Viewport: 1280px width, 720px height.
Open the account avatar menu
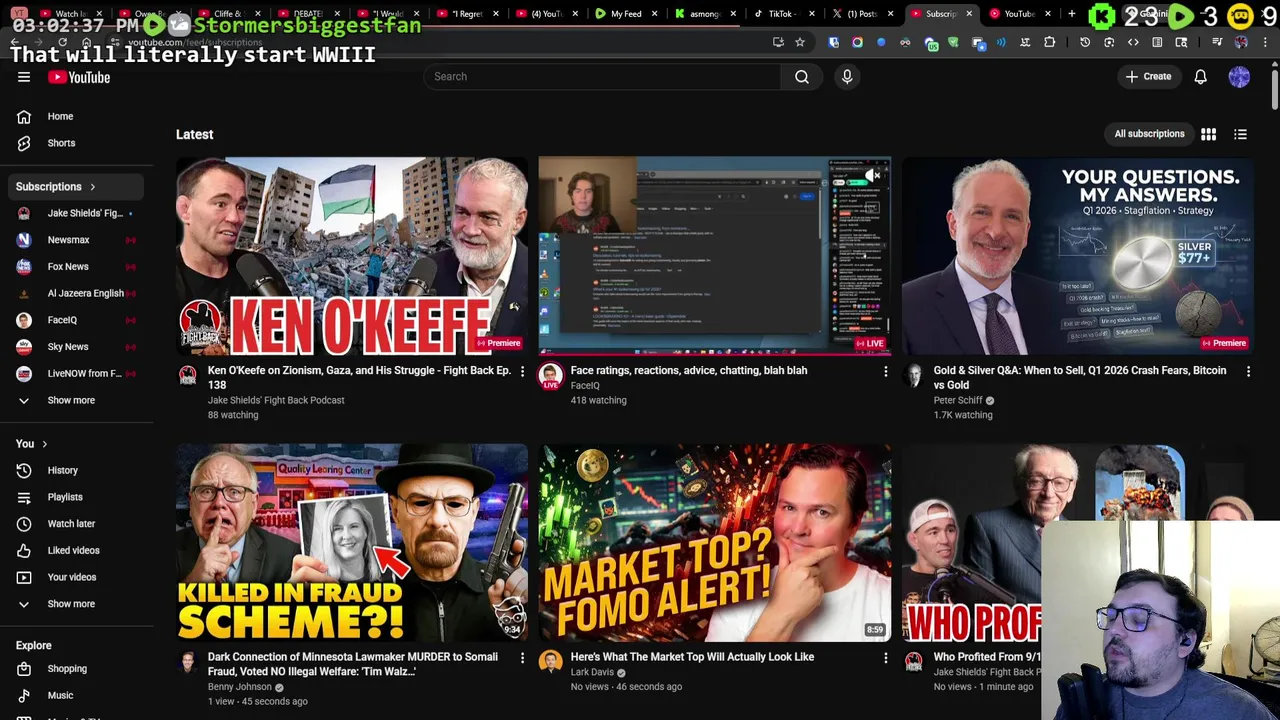tap(1239, 77)
